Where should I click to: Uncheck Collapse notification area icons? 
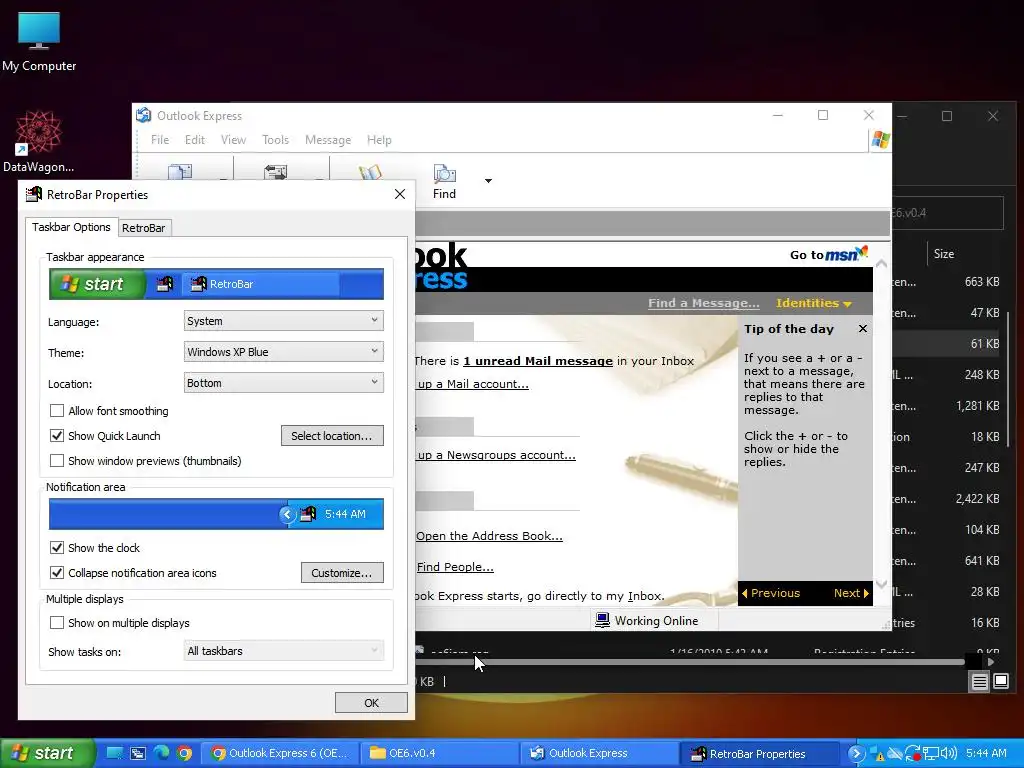point(57,573)
